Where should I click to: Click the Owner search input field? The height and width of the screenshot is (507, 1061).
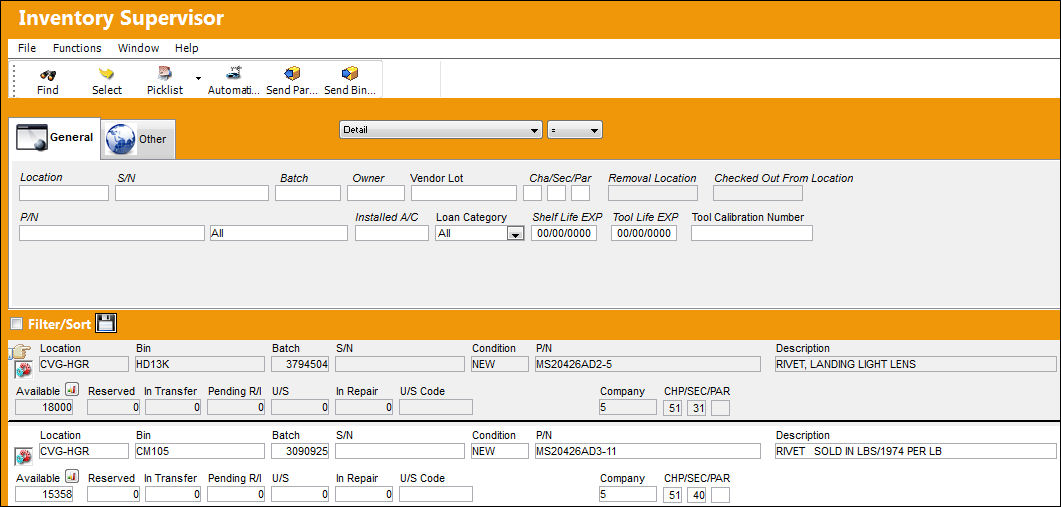(x=376, y=193)
